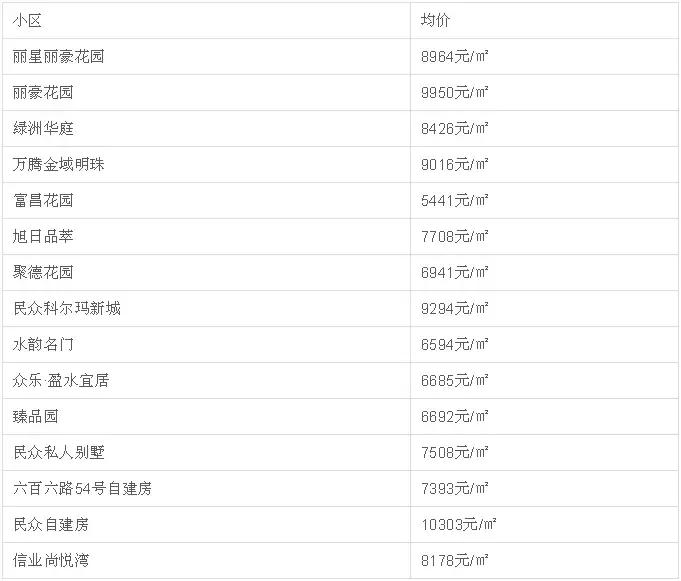Click the 众乐 盈水宜居 name
The image size is (681, 581).
[x=60, y=381]
